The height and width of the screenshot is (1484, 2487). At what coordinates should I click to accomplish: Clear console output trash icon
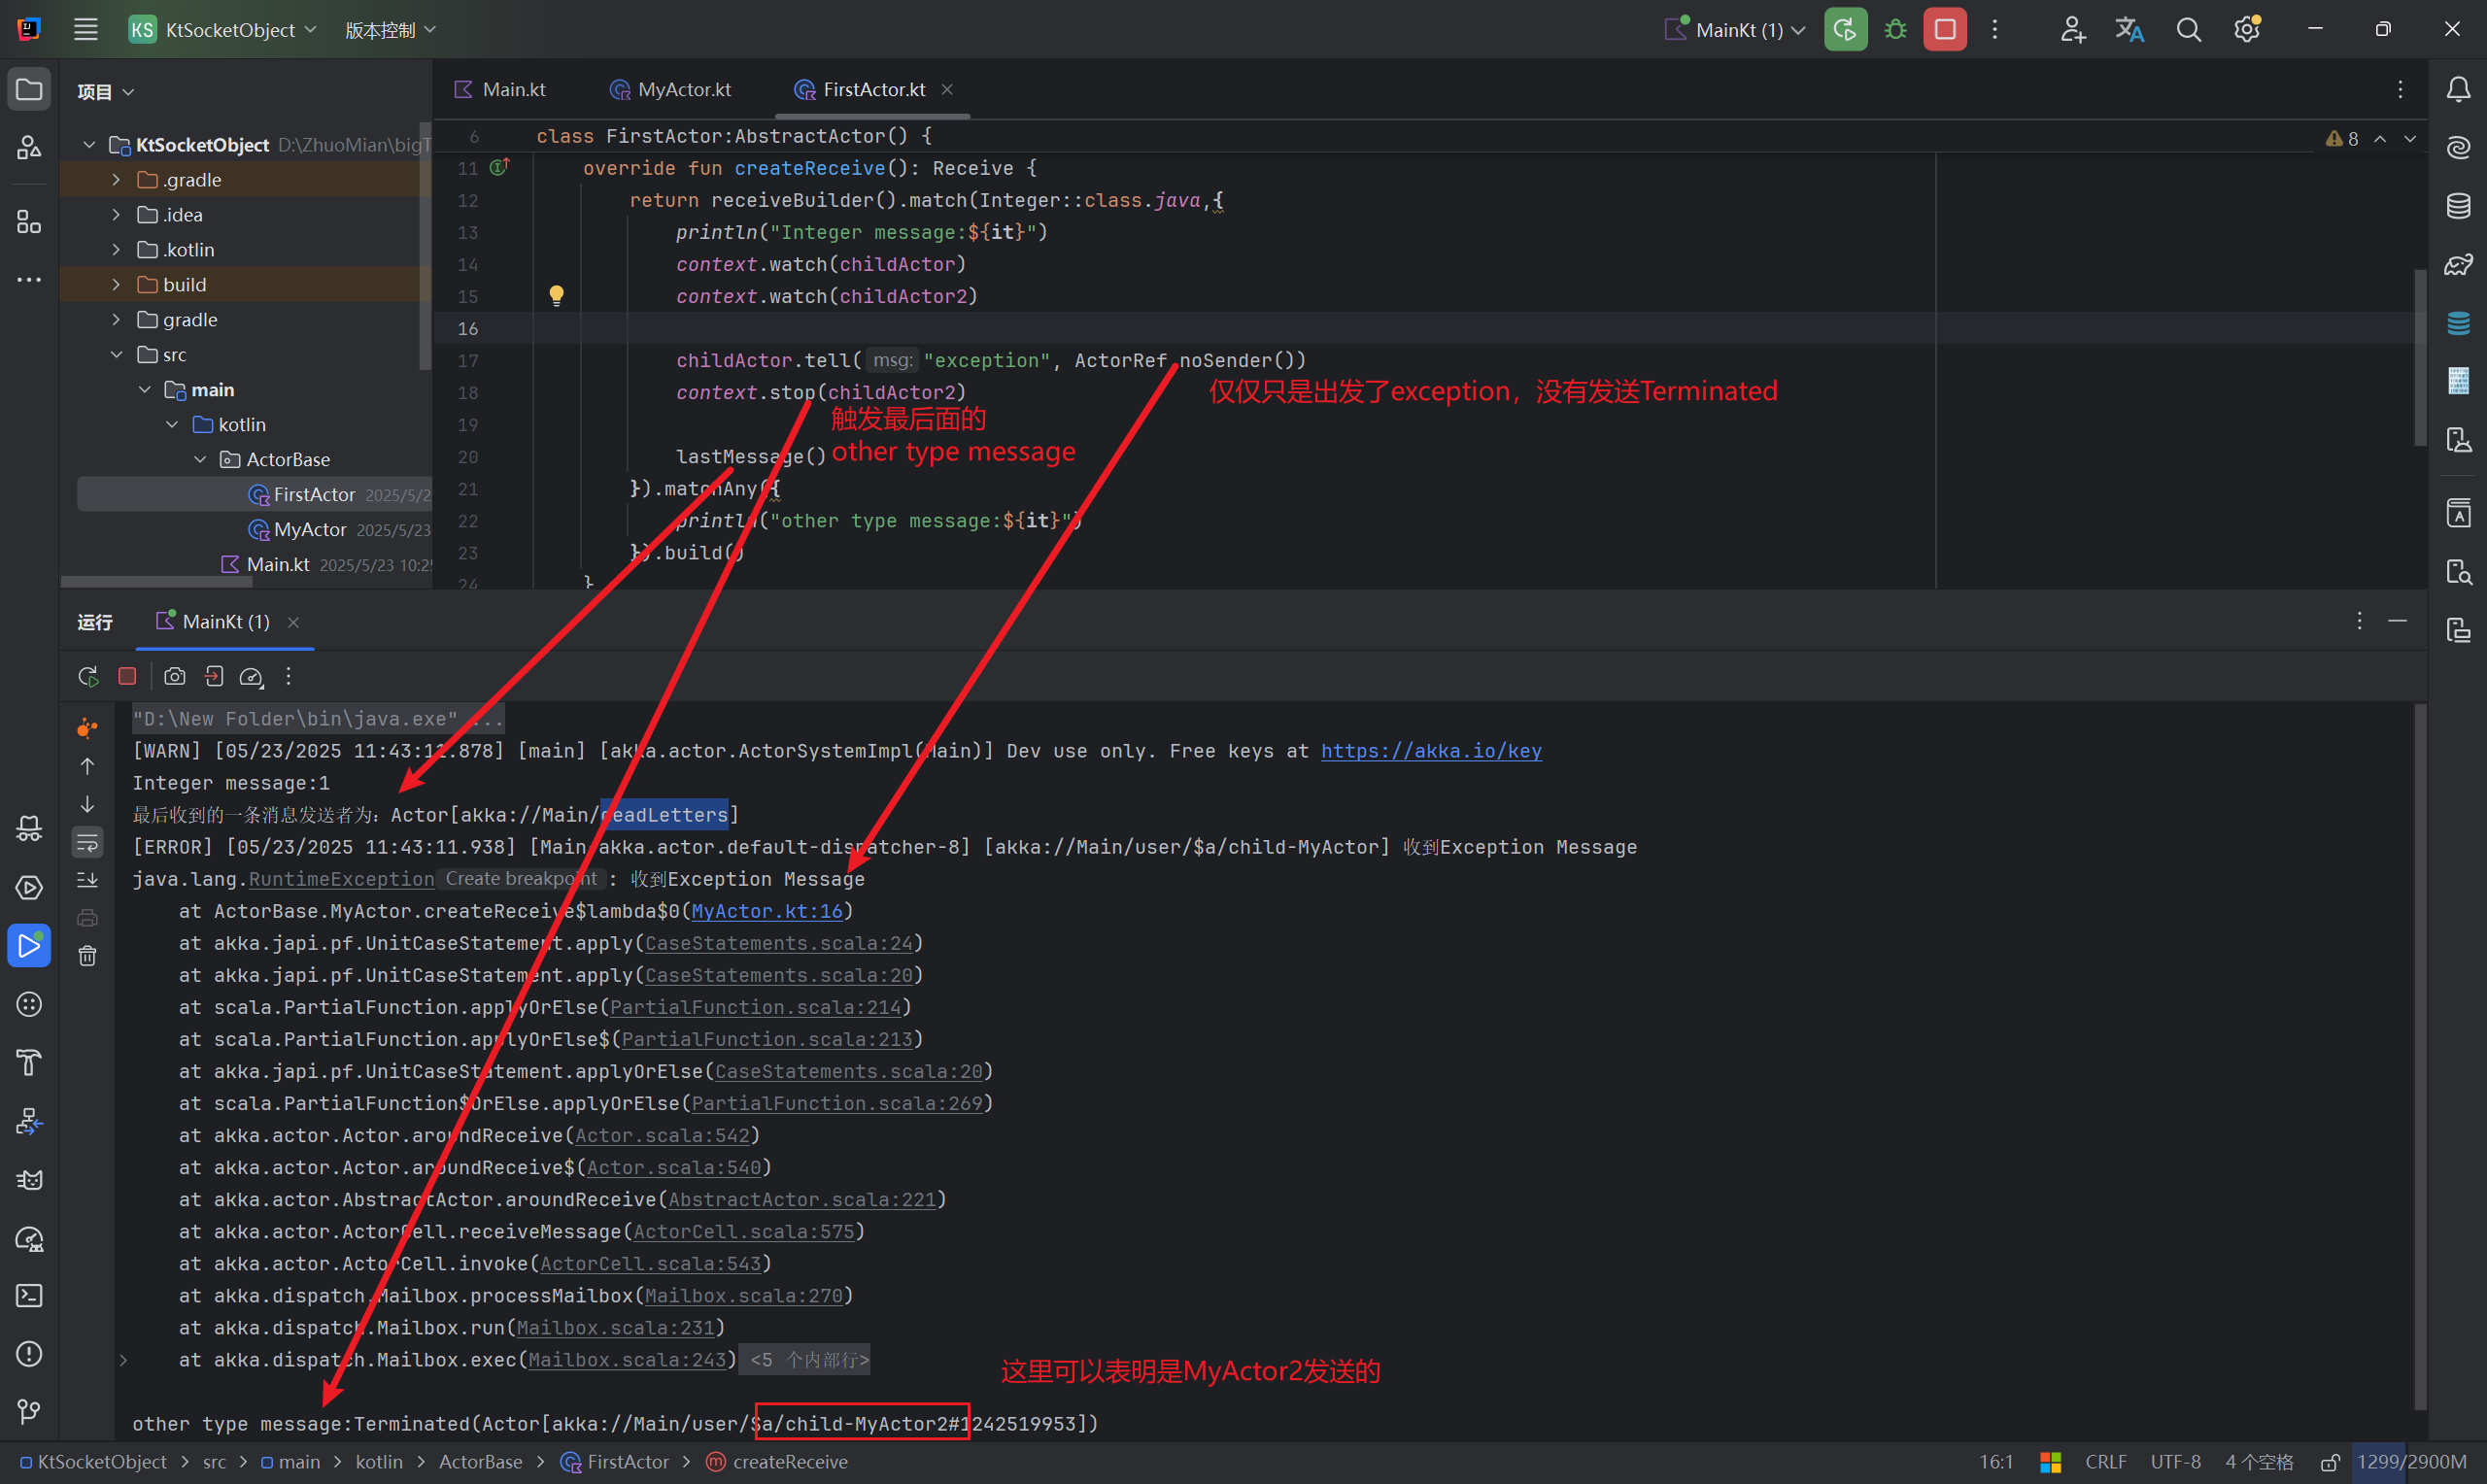point(88,957)
